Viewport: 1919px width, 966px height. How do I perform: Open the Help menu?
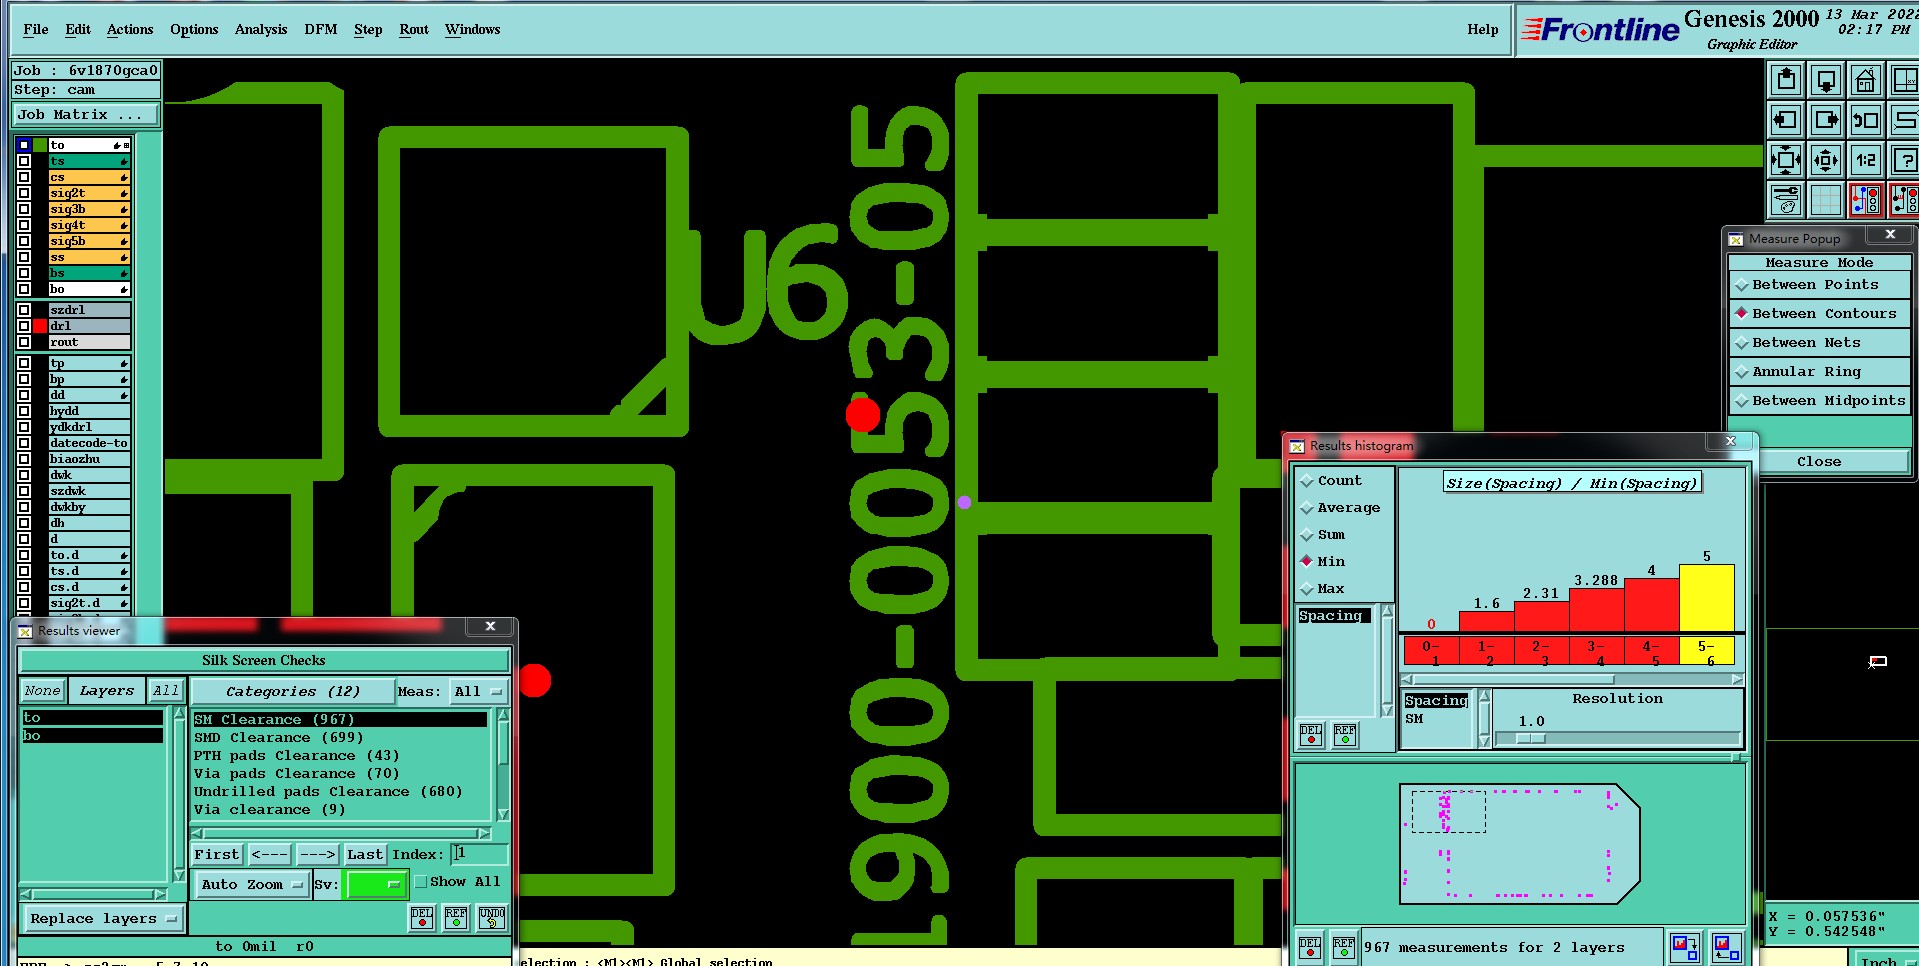[x=1483, y=29]
